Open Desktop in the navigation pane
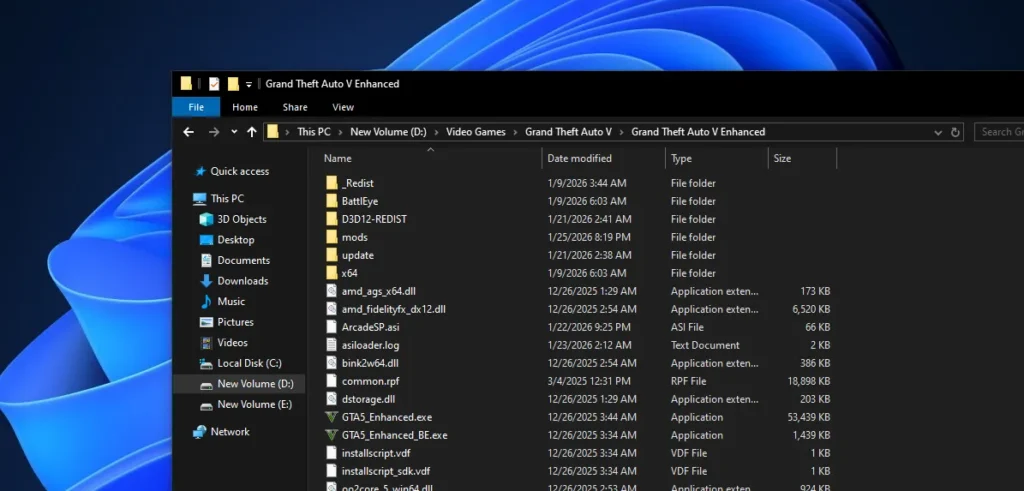The image size is (1024, 491). pyautogui.click(x=236, y=240)
